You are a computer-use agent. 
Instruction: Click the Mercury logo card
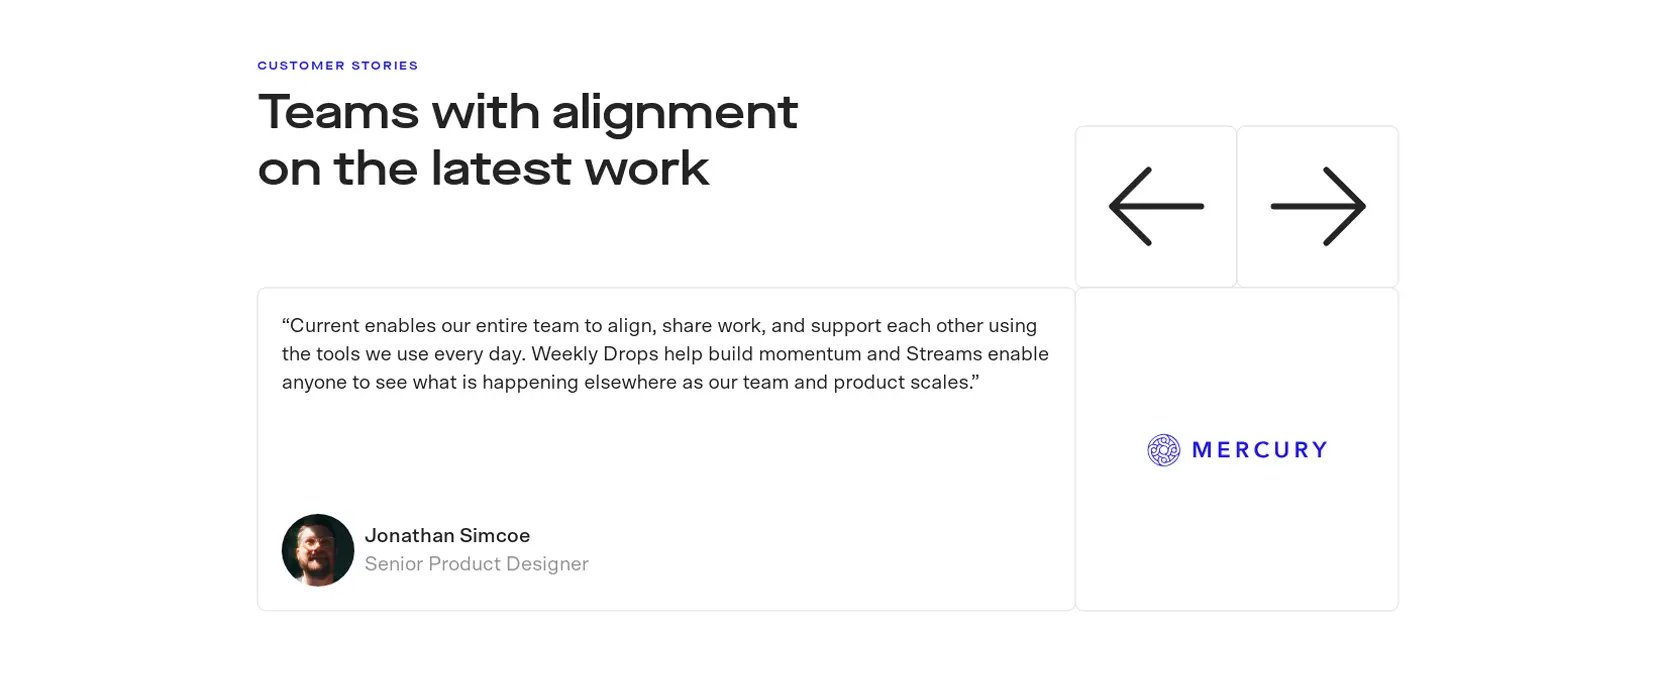tap(1237, 449)
